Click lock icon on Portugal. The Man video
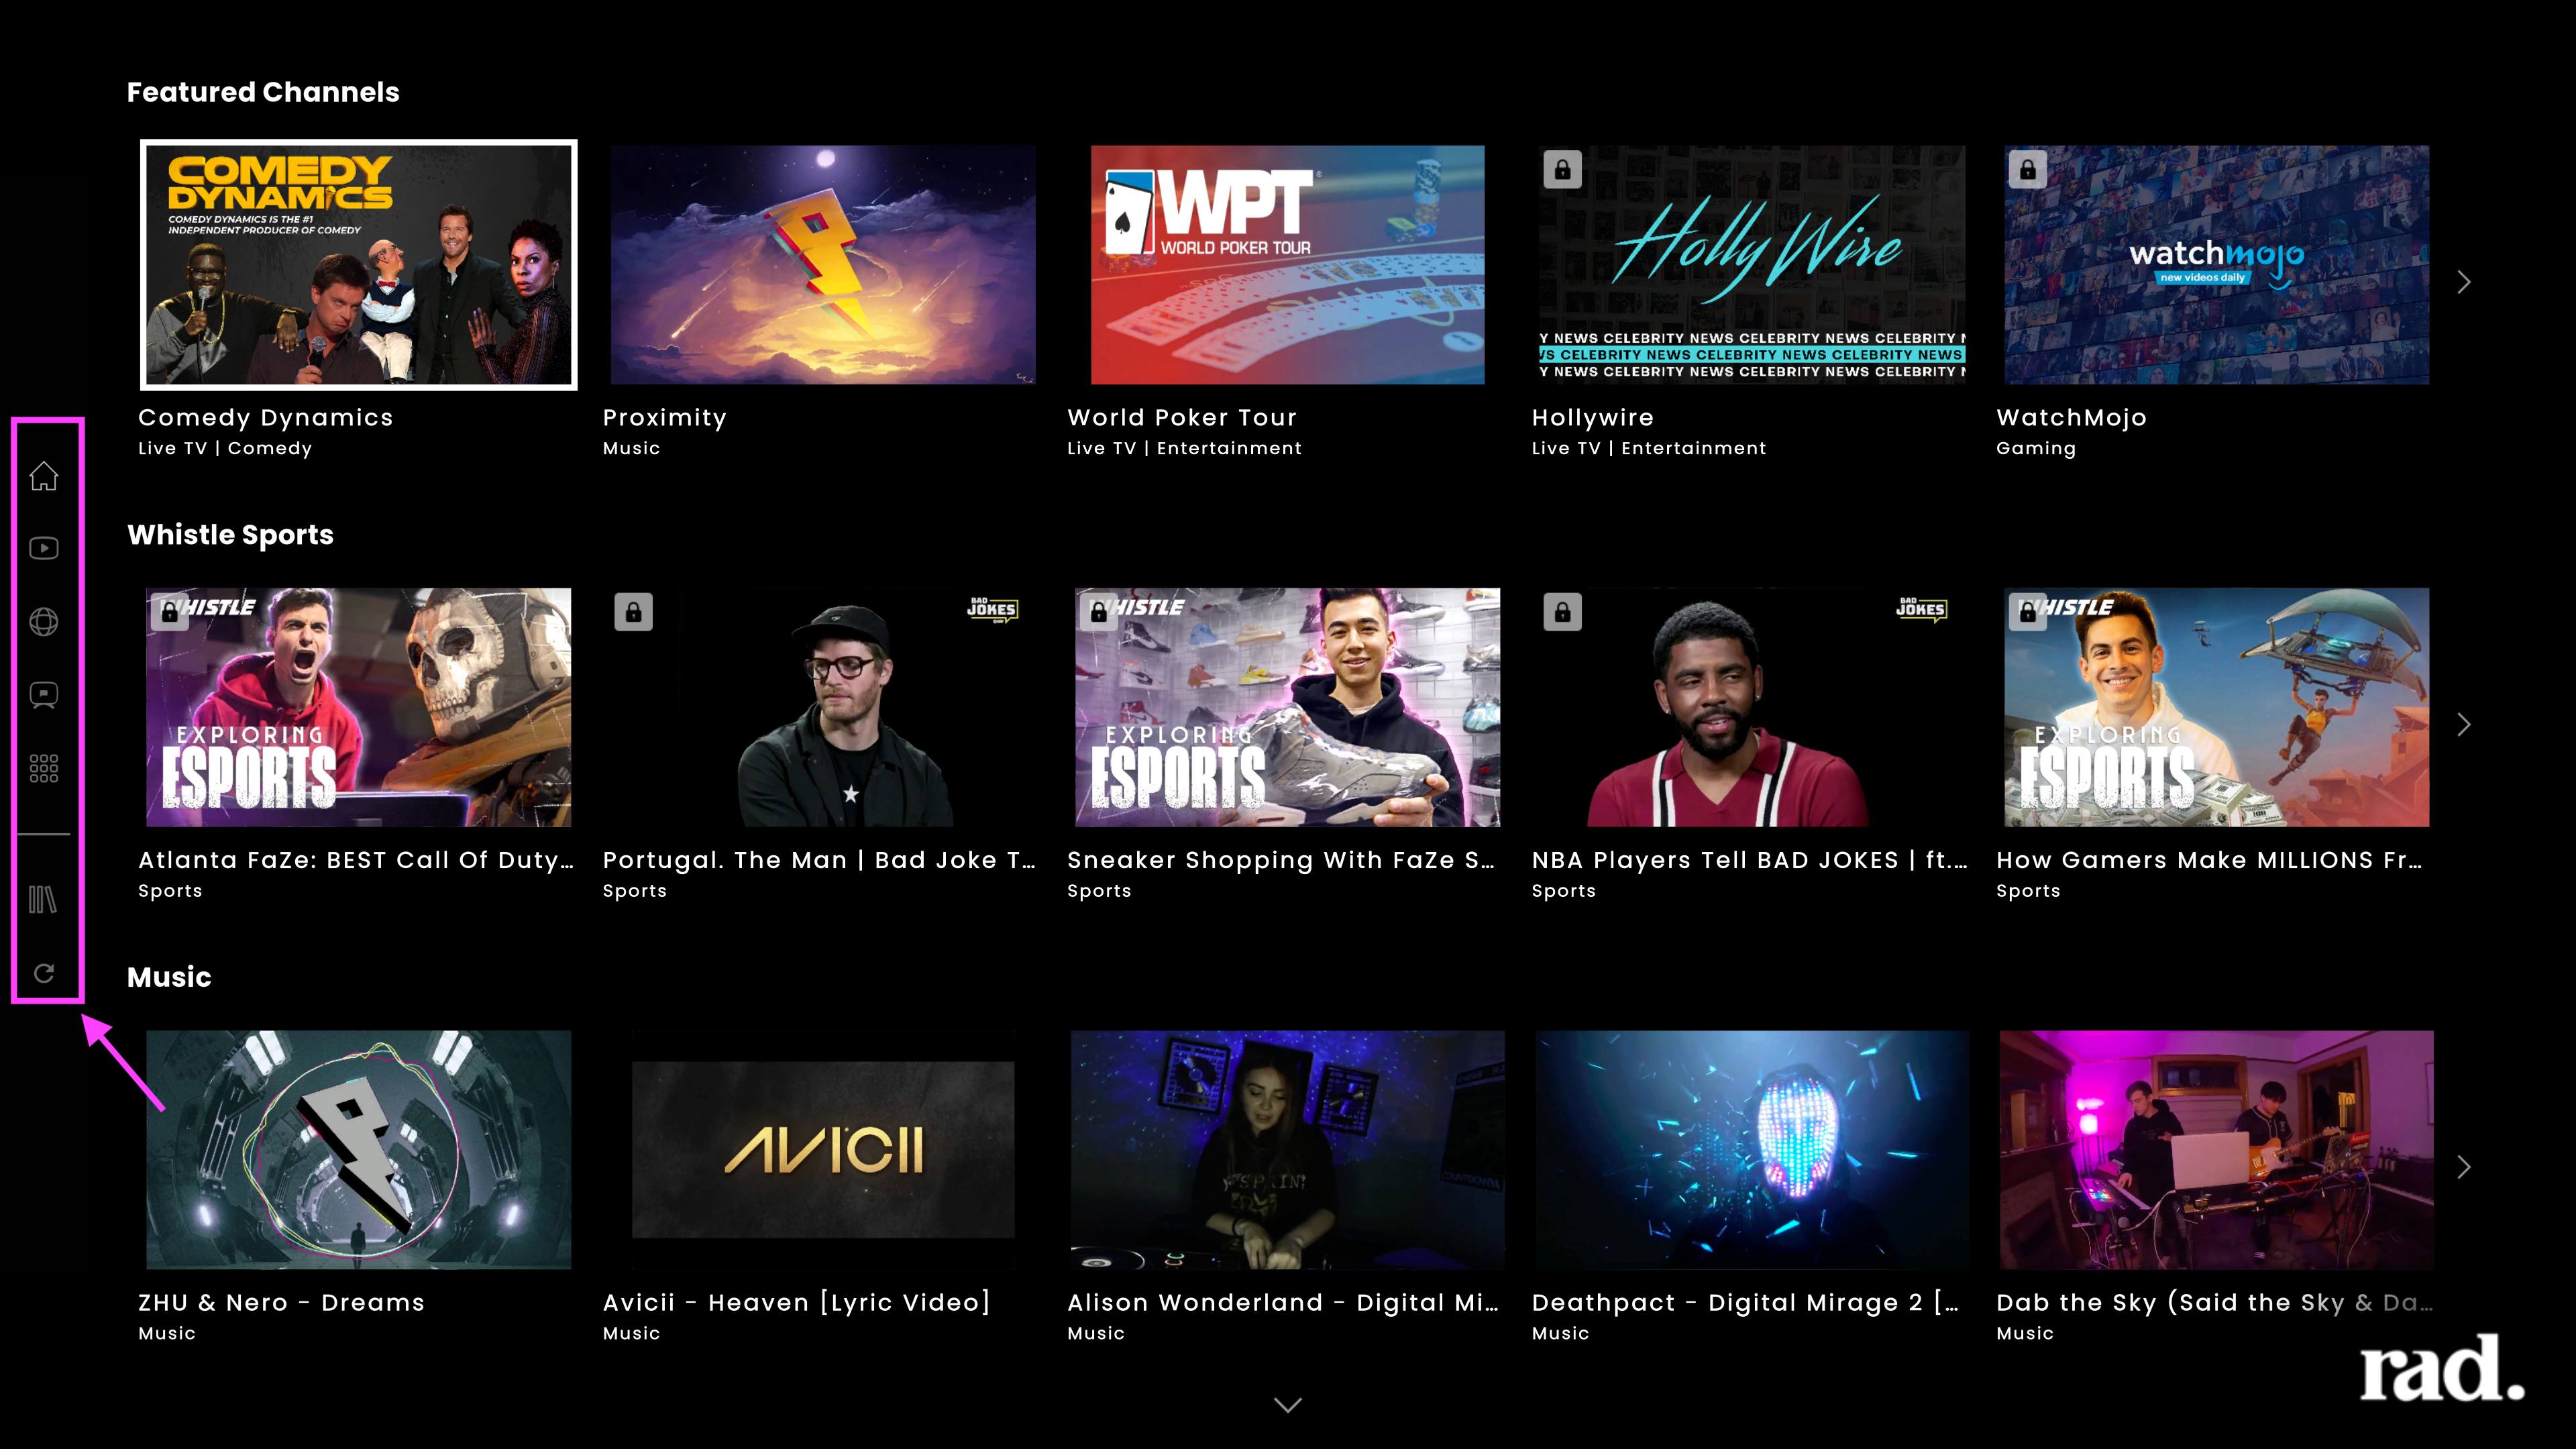The image size is (2576, 1449). tap(633, 612)
